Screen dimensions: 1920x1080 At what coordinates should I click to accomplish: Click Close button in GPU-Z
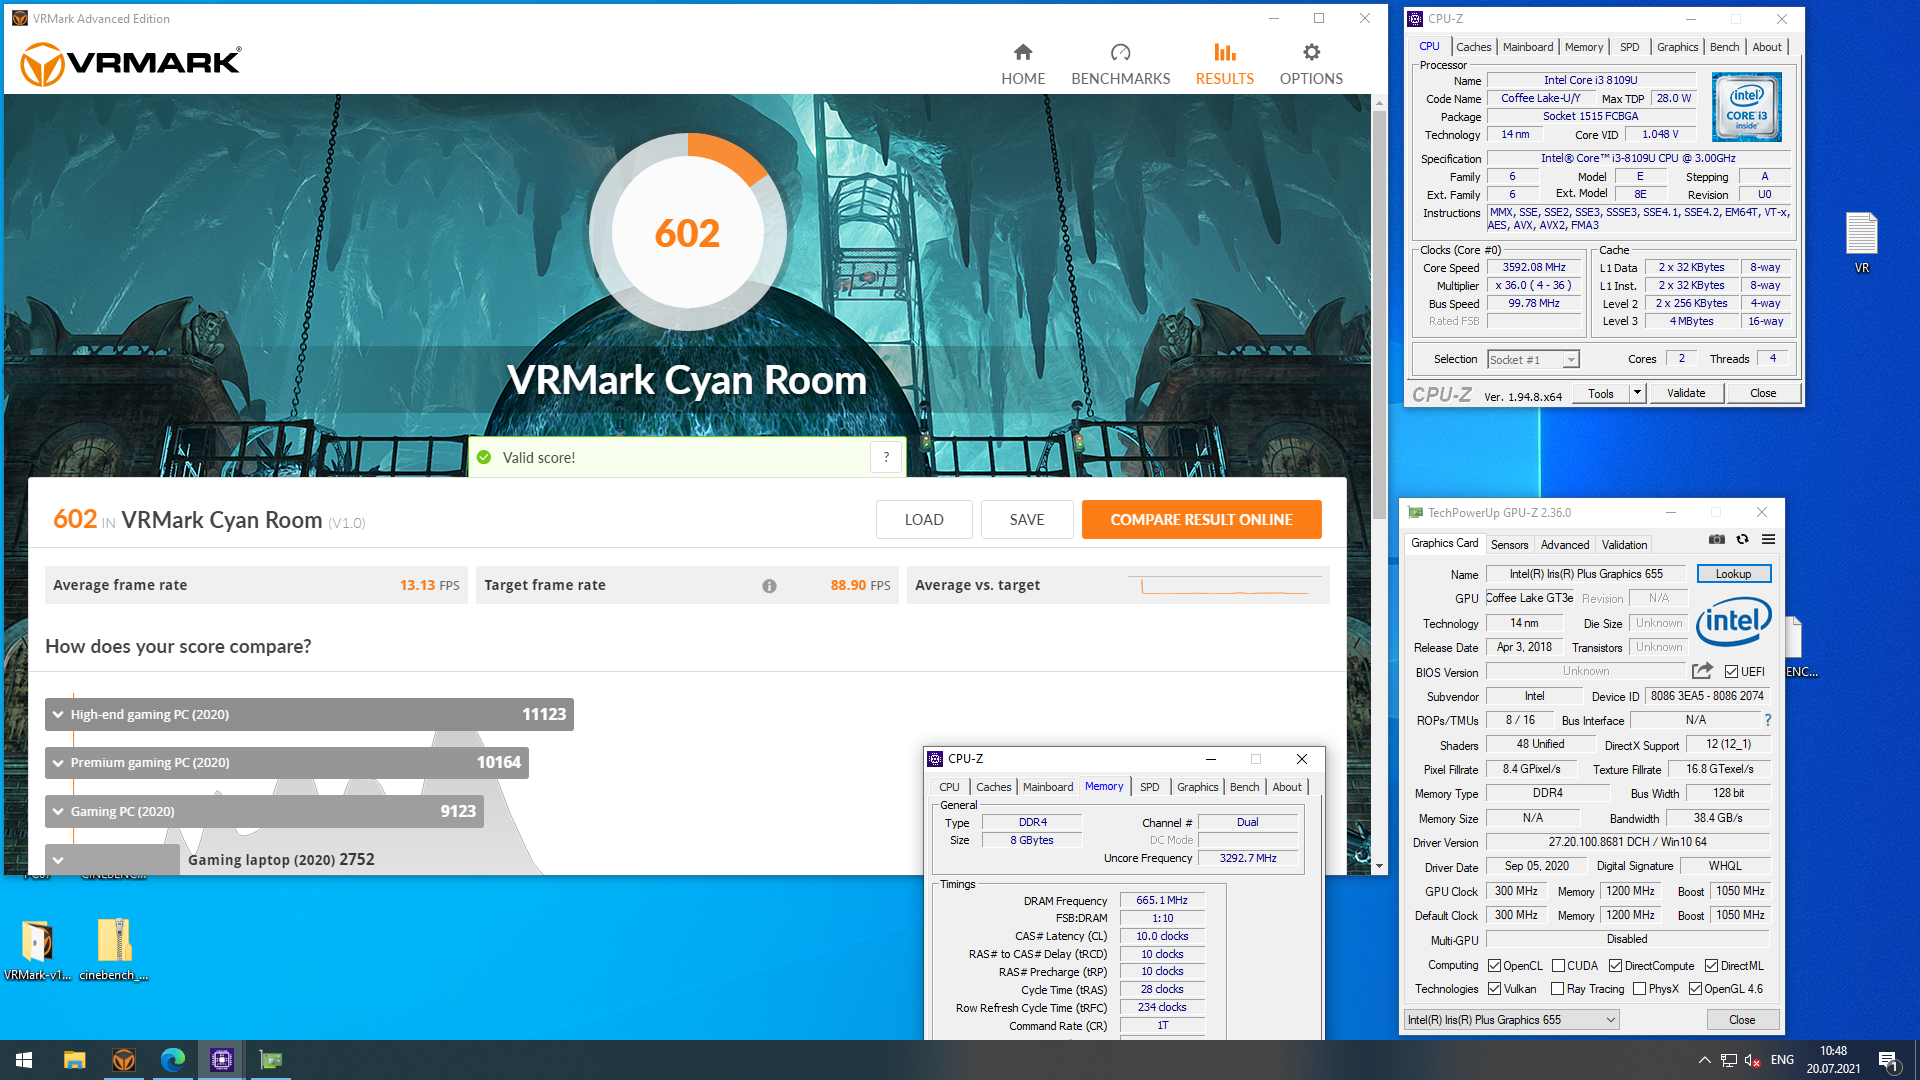click(1742, 1020)
